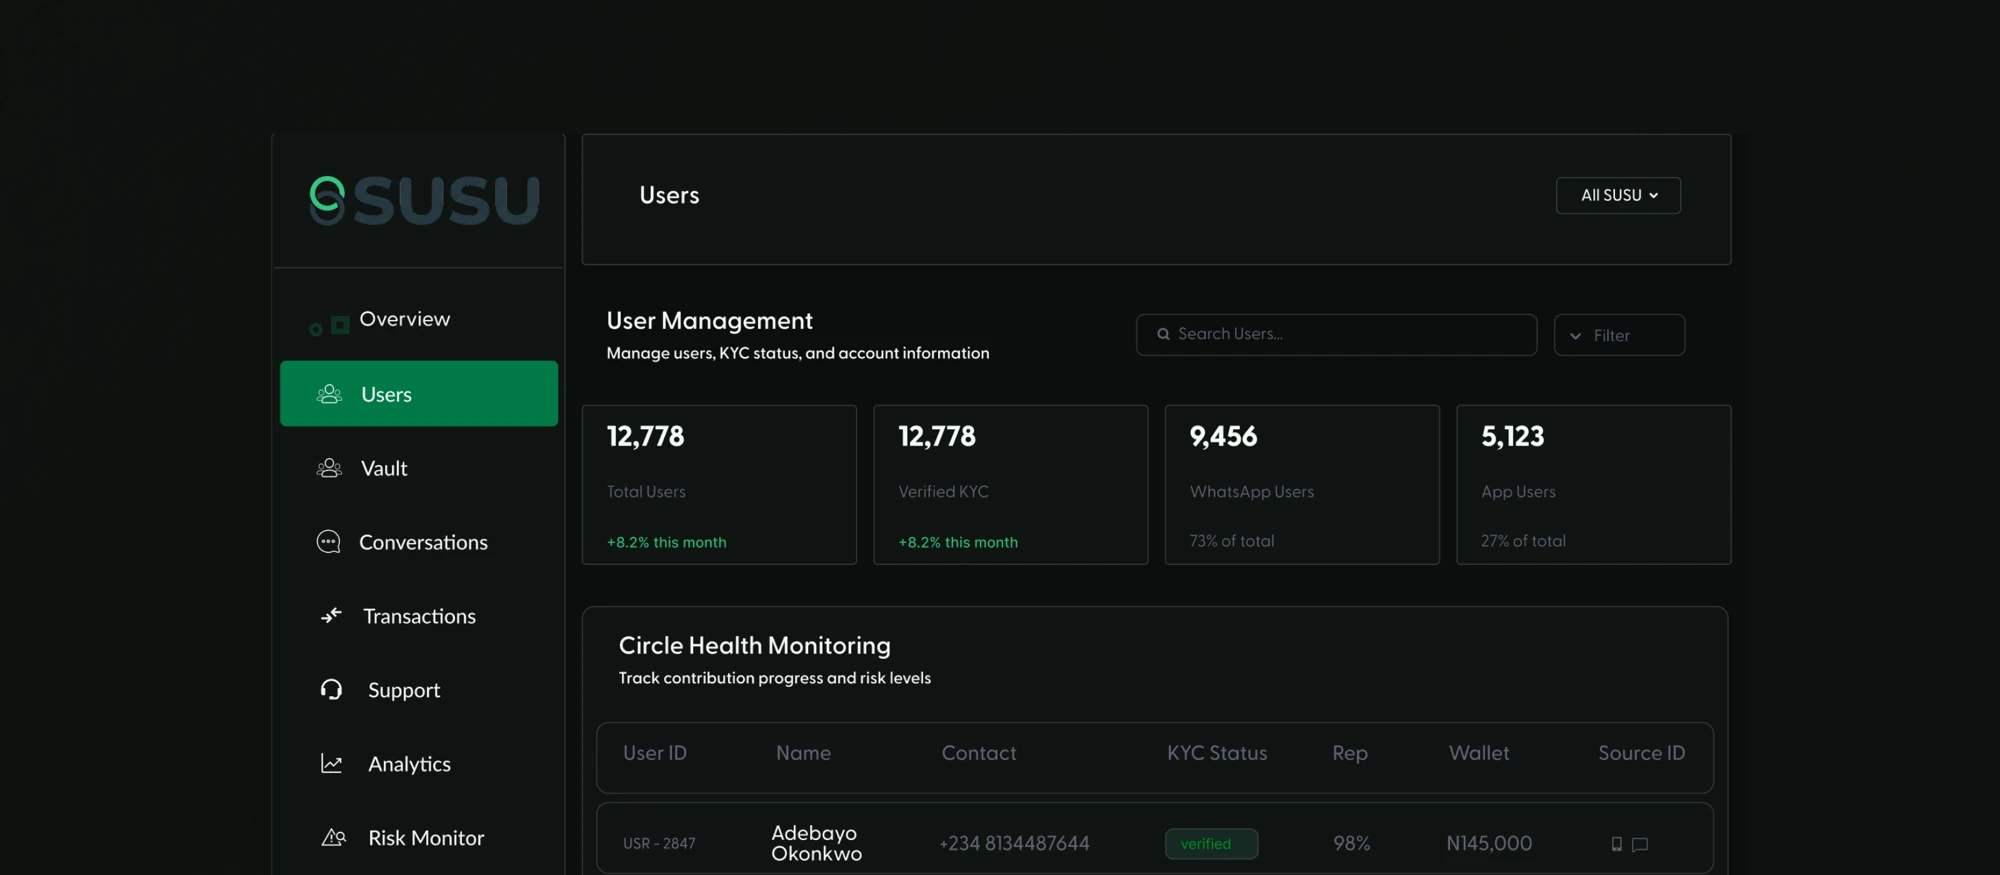
Task: Open the Transactions section
Action: (x=419, y=616)
